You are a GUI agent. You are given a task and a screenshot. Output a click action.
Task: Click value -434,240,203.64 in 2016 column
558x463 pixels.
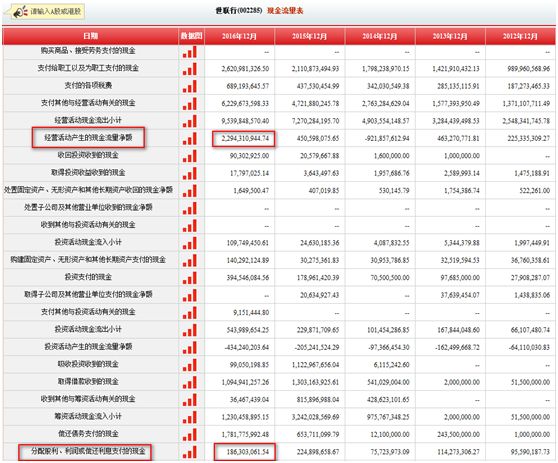coord(247,348)
